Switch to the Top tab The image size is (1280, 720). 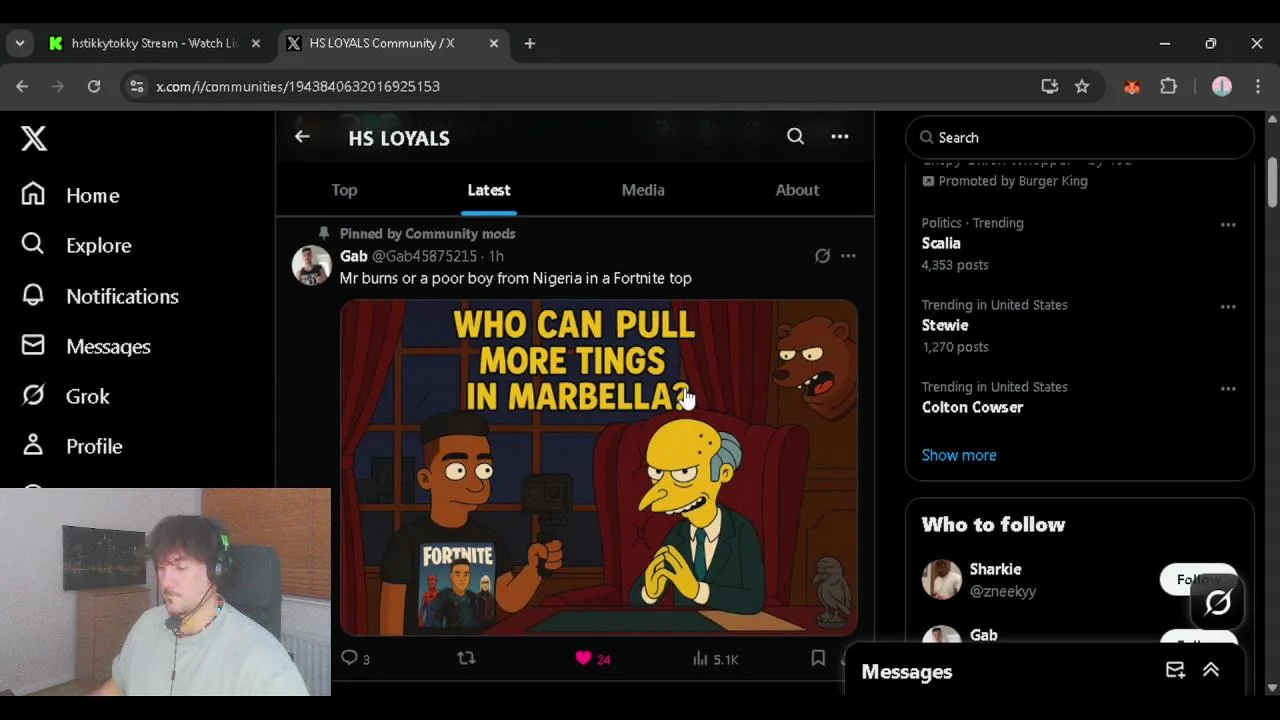344,190
